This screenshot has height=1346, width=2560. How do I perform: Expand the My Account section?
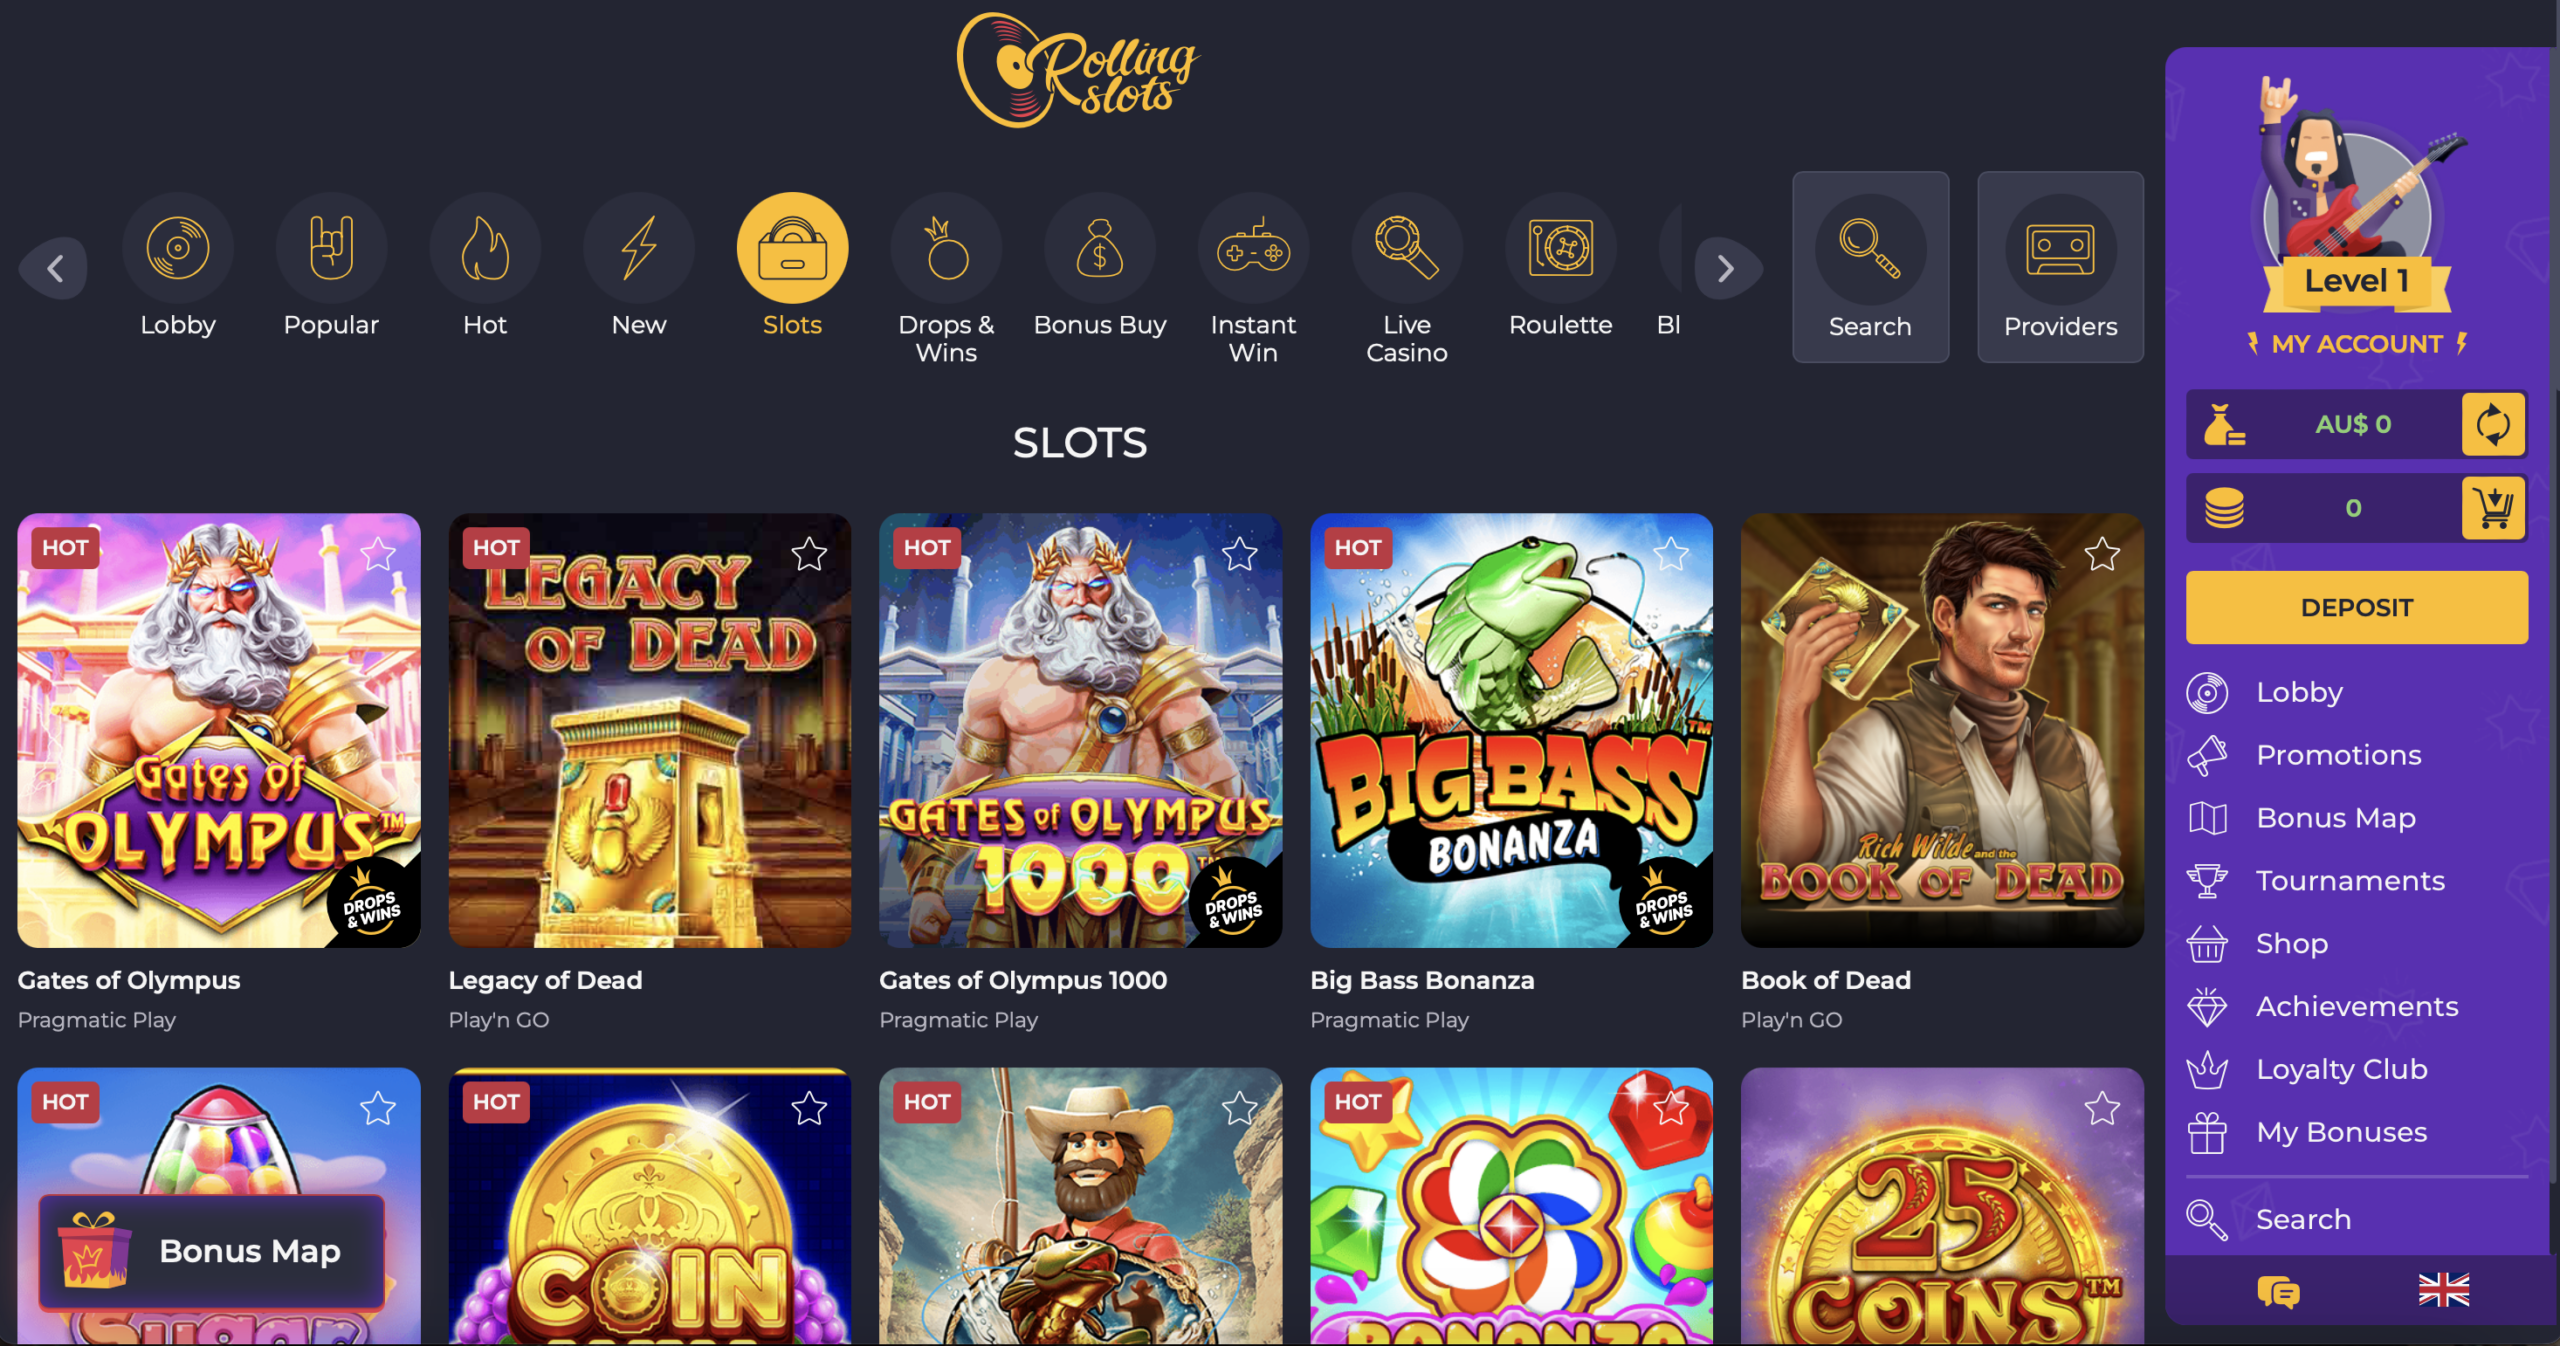click(2356, 344)
